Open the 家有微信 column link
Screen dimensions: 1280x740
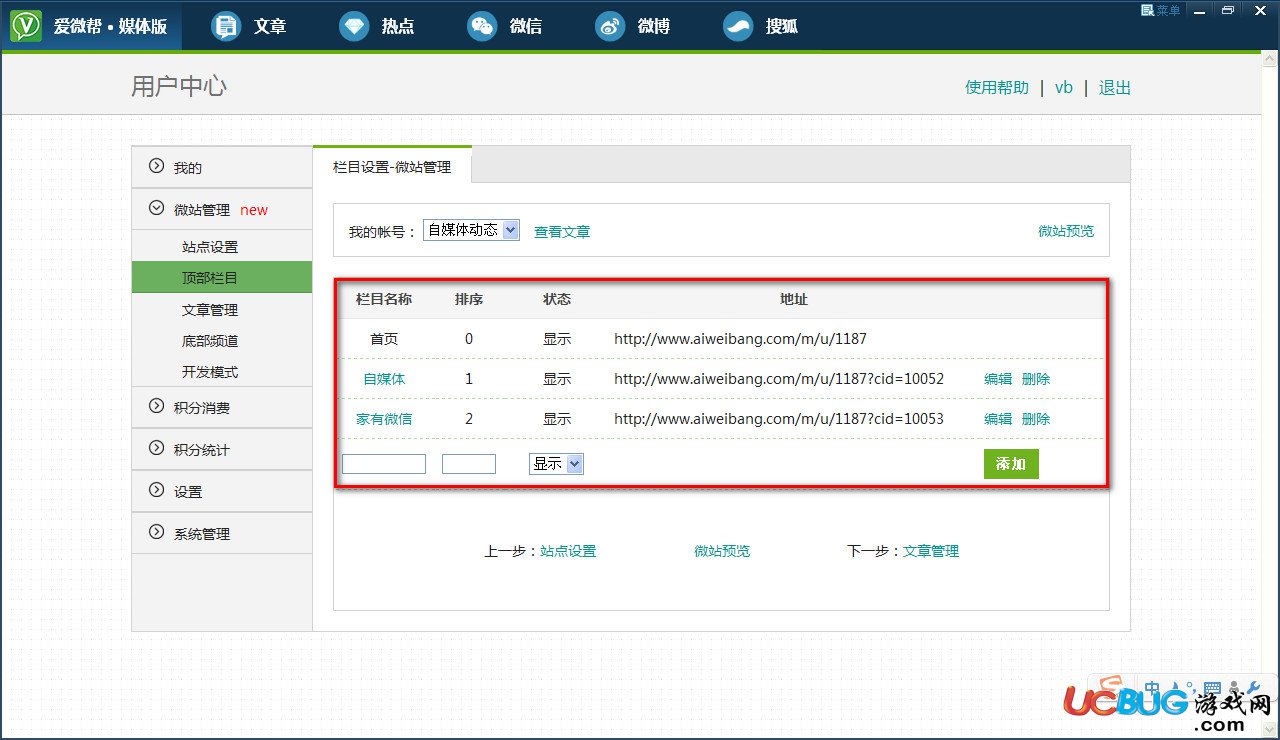(x=384, y=419)
